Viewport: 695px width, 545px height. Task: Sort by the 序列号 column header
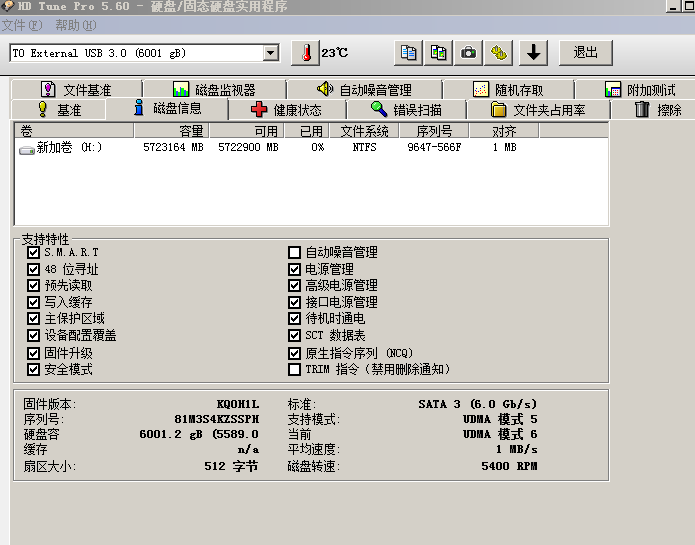434,131
